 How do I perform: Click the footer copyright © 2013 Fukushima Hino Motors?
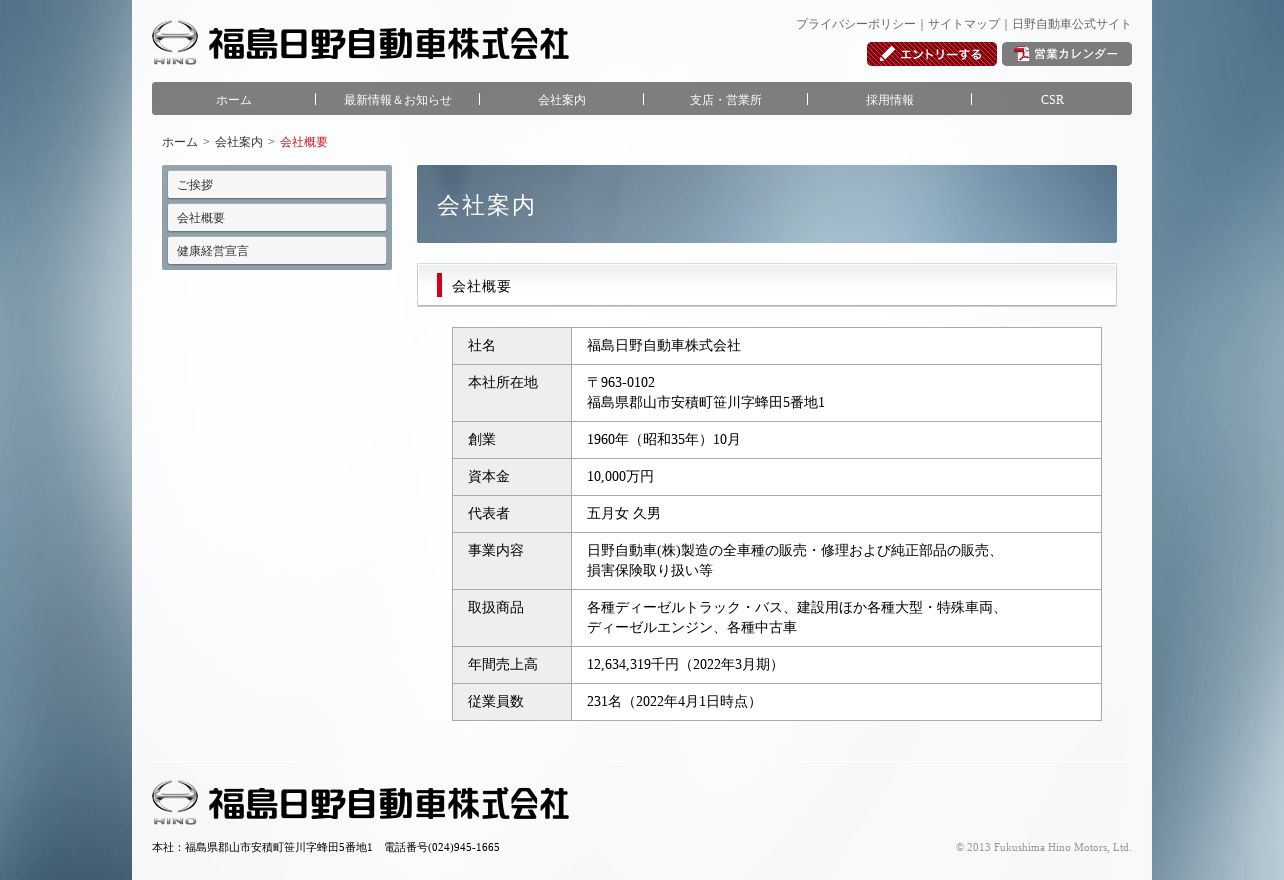1044,848
